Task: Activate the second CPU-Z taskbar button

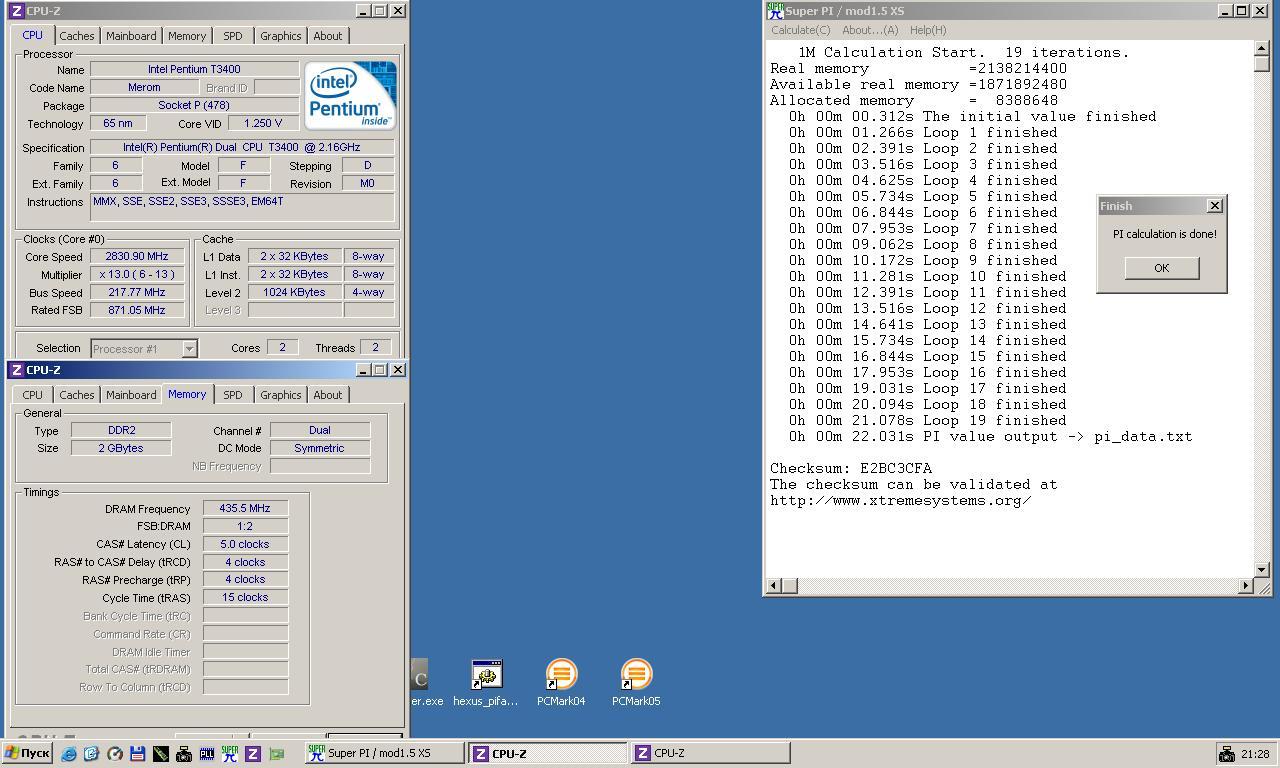Action: click(710, 753)
